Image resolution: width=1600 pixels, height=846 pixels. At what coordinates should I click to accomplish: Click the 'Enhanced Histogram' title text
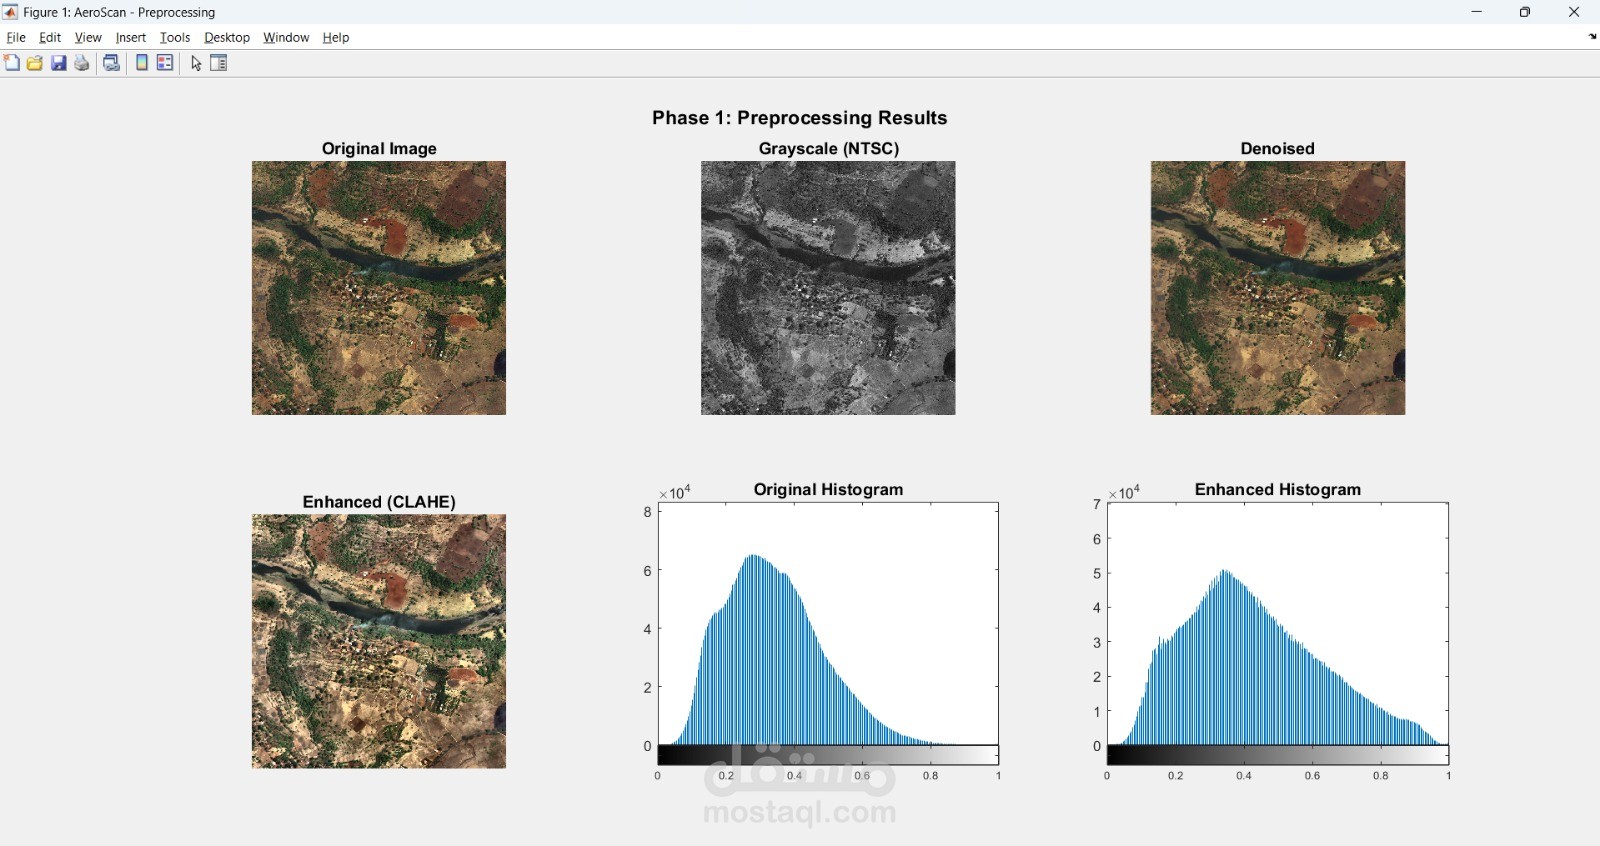(x=1278, y=490)
